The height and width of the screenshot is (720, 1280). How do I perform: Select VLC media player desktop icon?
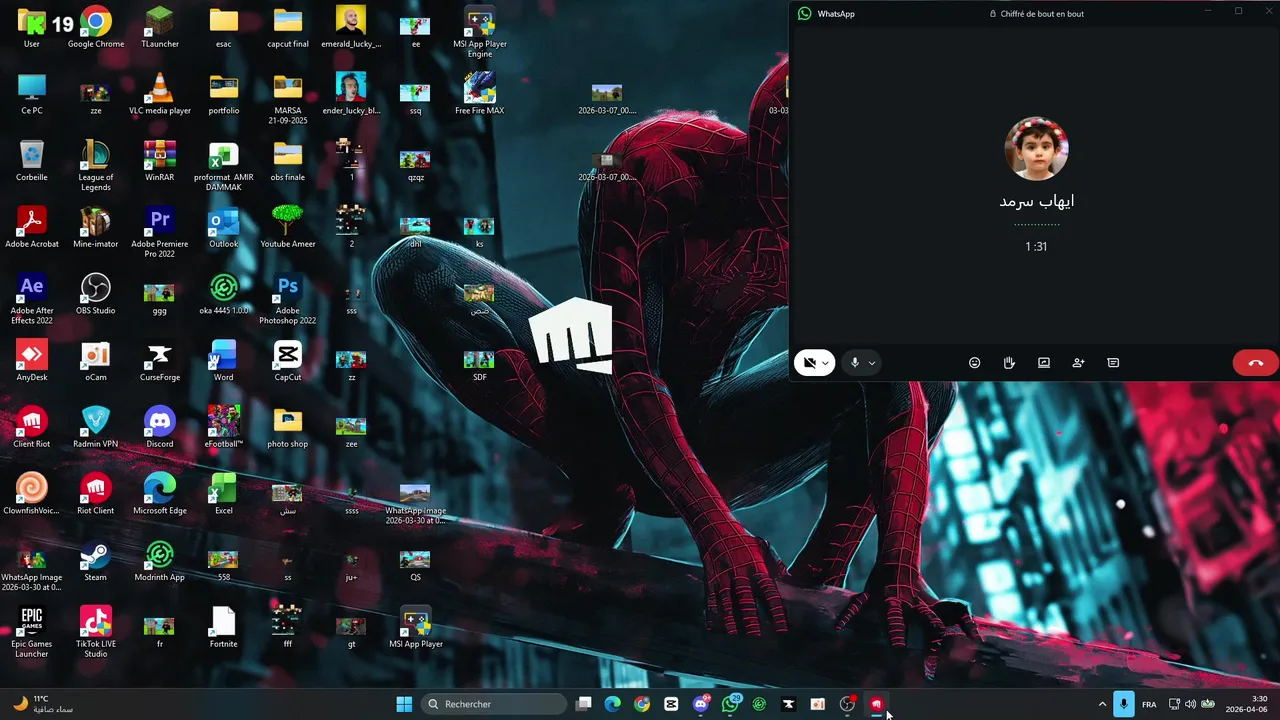pos(160,95)
